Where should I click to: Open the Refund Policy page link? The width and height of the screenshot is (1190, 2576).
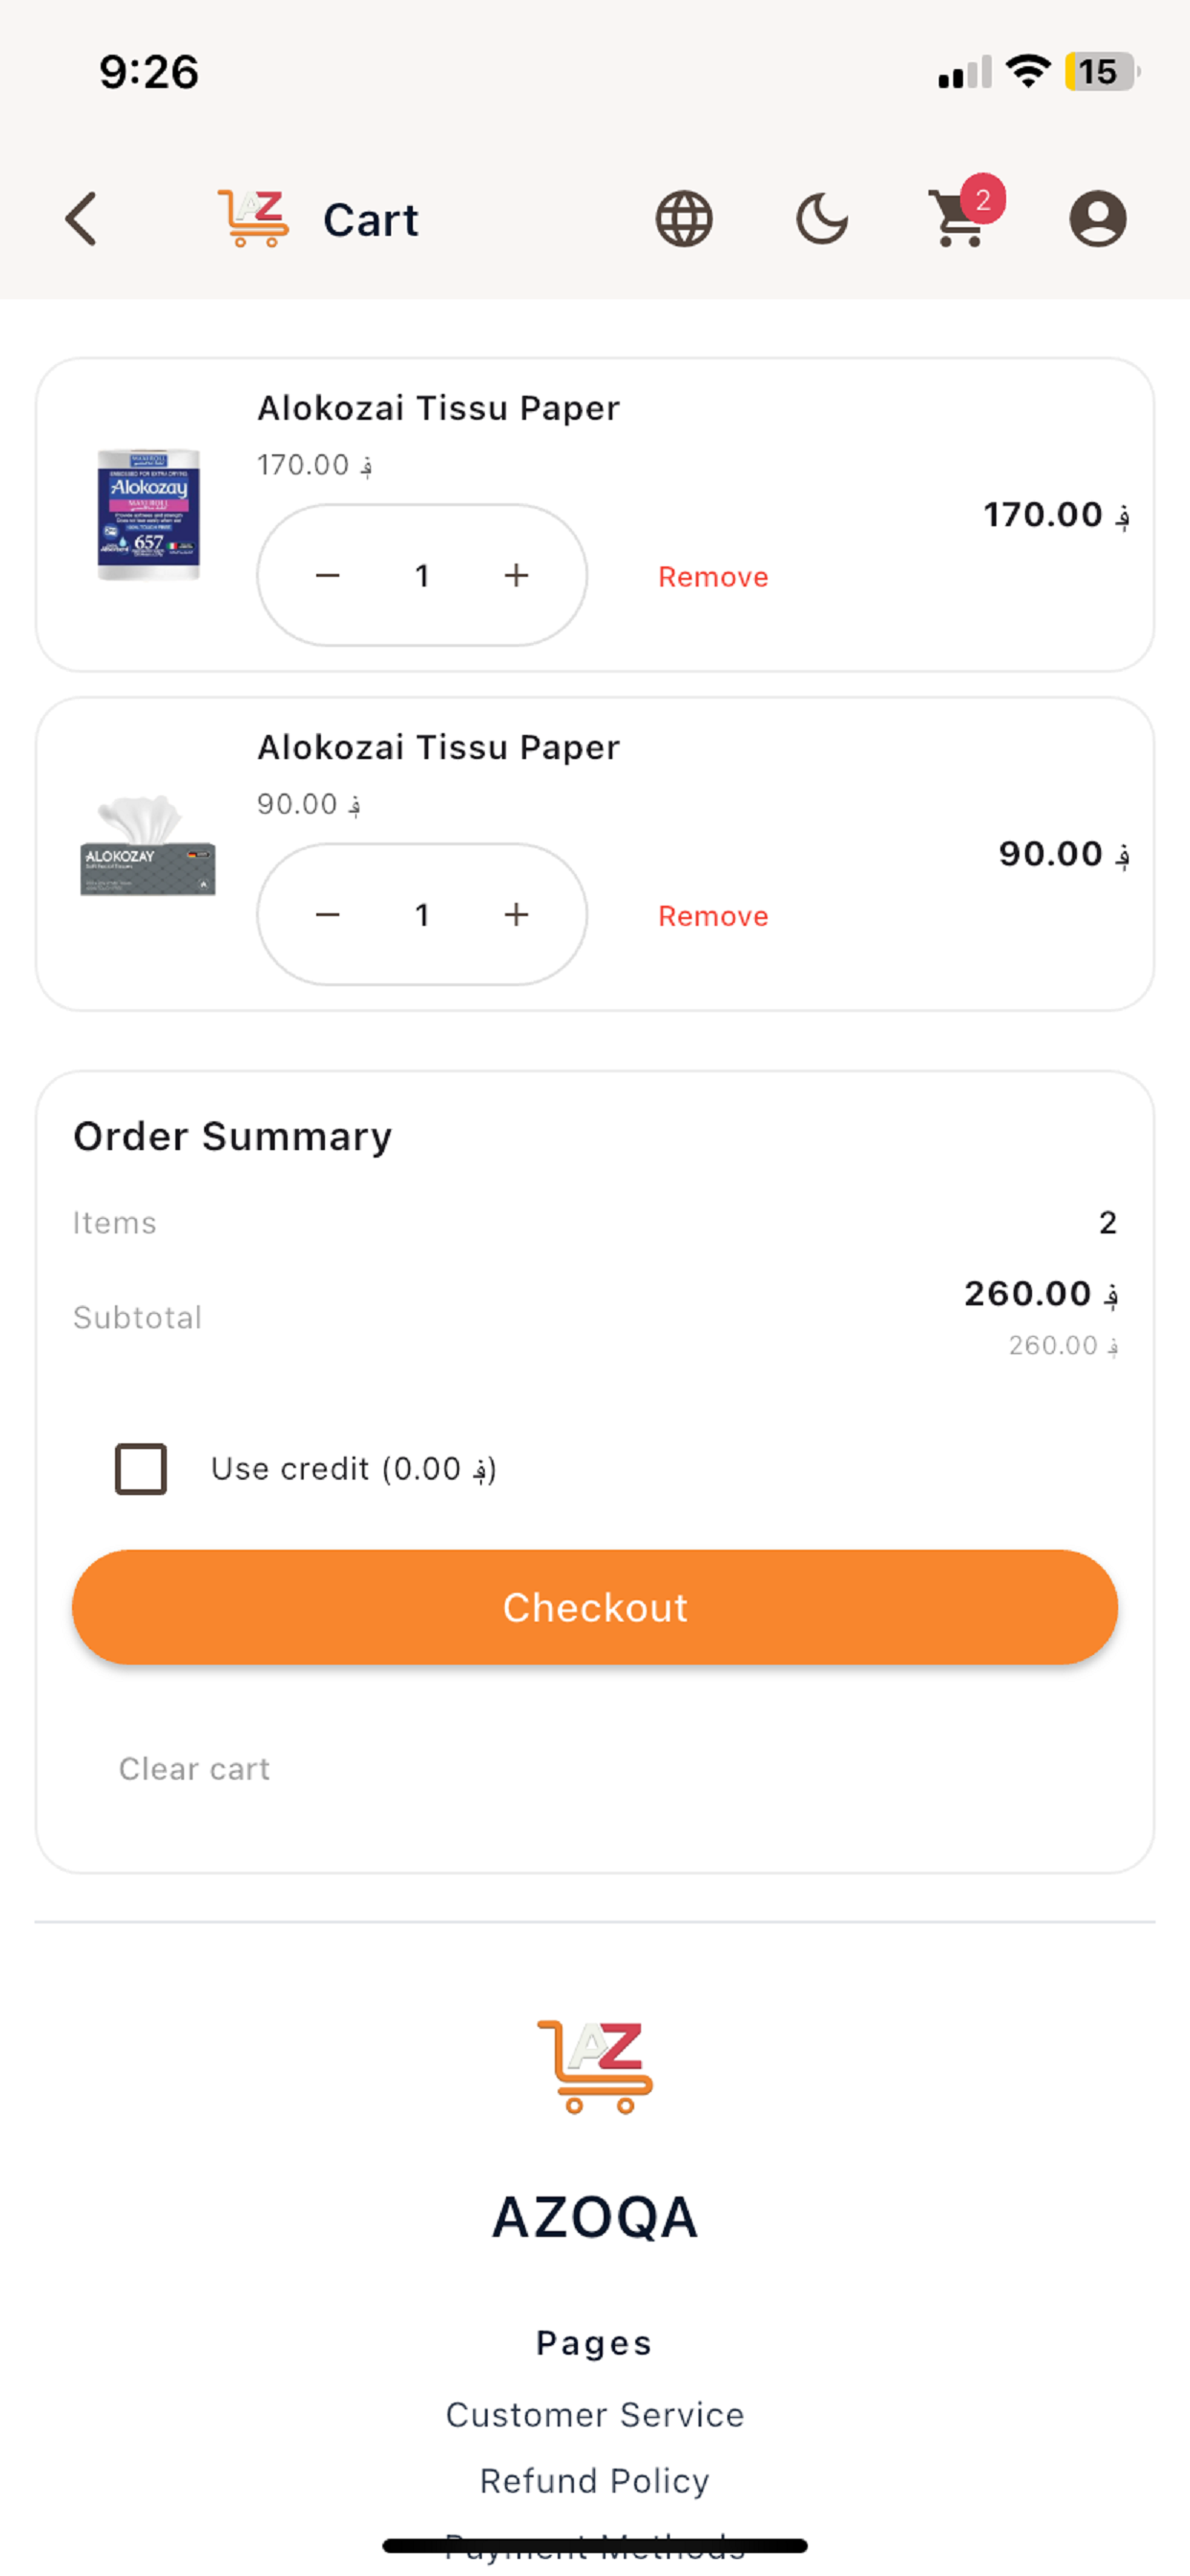pos(595,2481)
